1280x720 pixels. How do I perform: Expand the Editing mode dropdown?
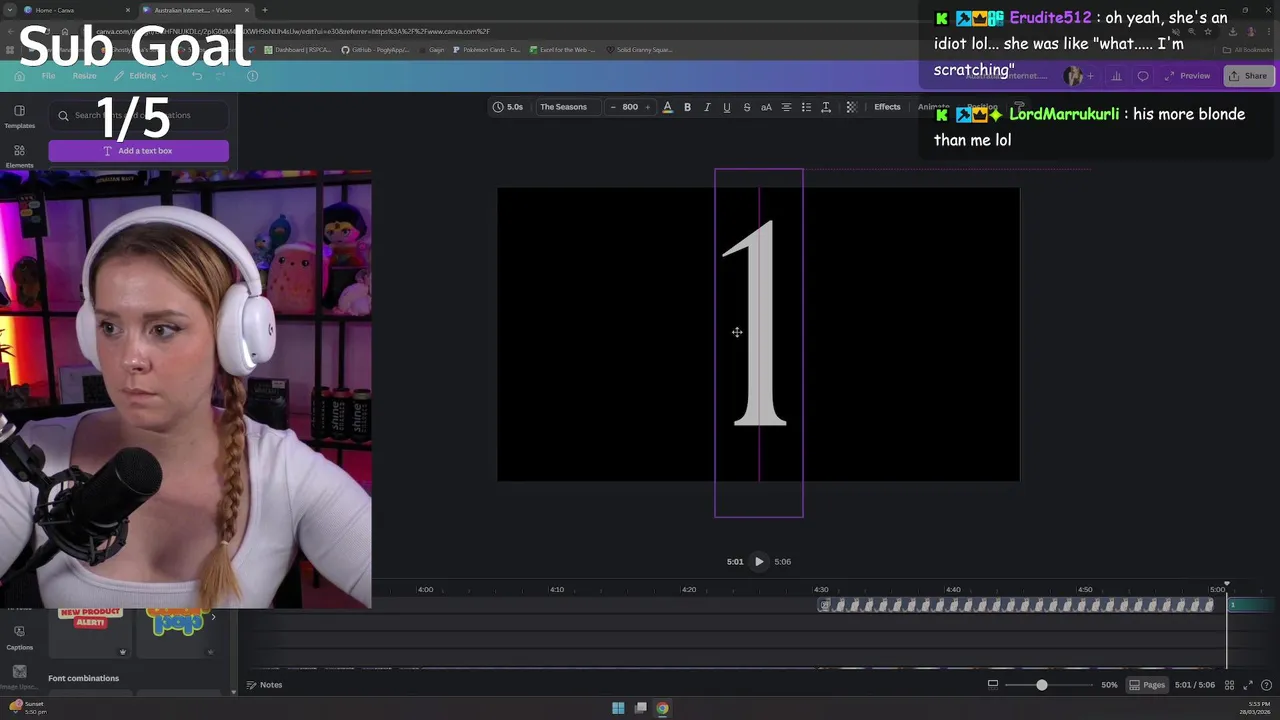[x=140, y=76]
